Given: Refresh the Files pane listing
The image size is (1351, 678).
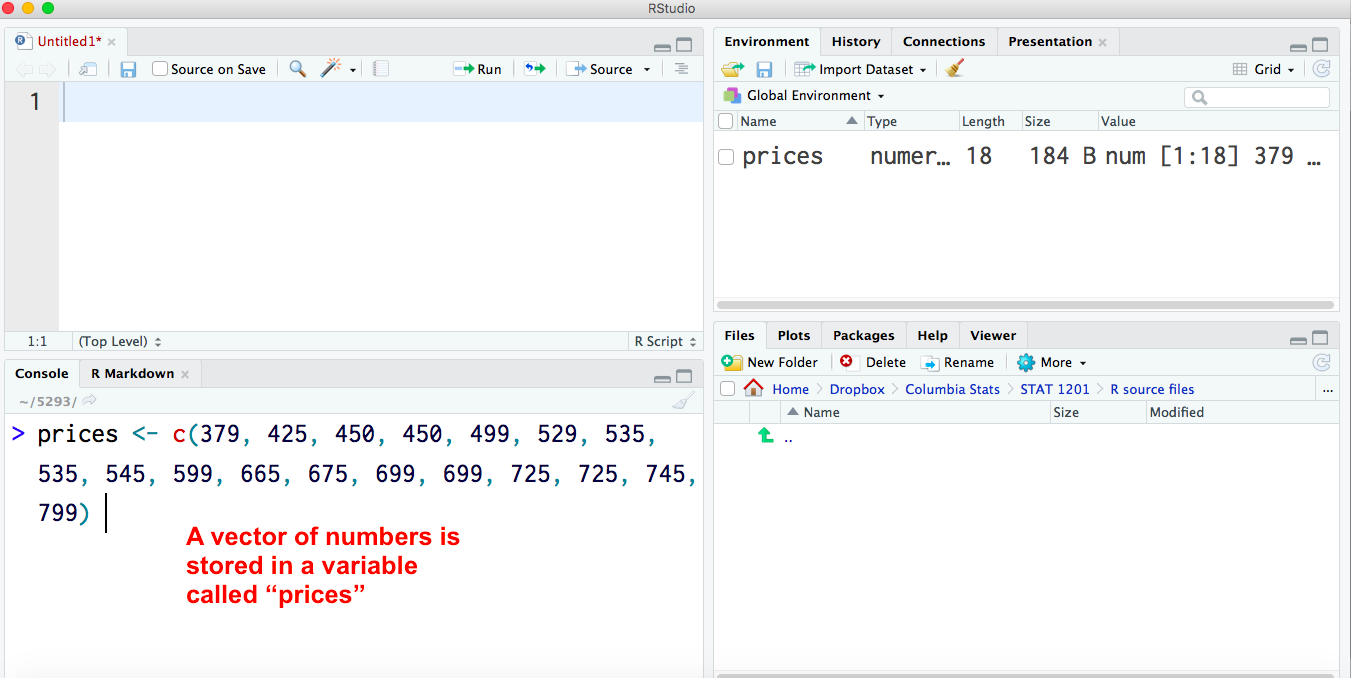Looking at the screenshot, I should pyautogui.click(x=1321, y=362).
